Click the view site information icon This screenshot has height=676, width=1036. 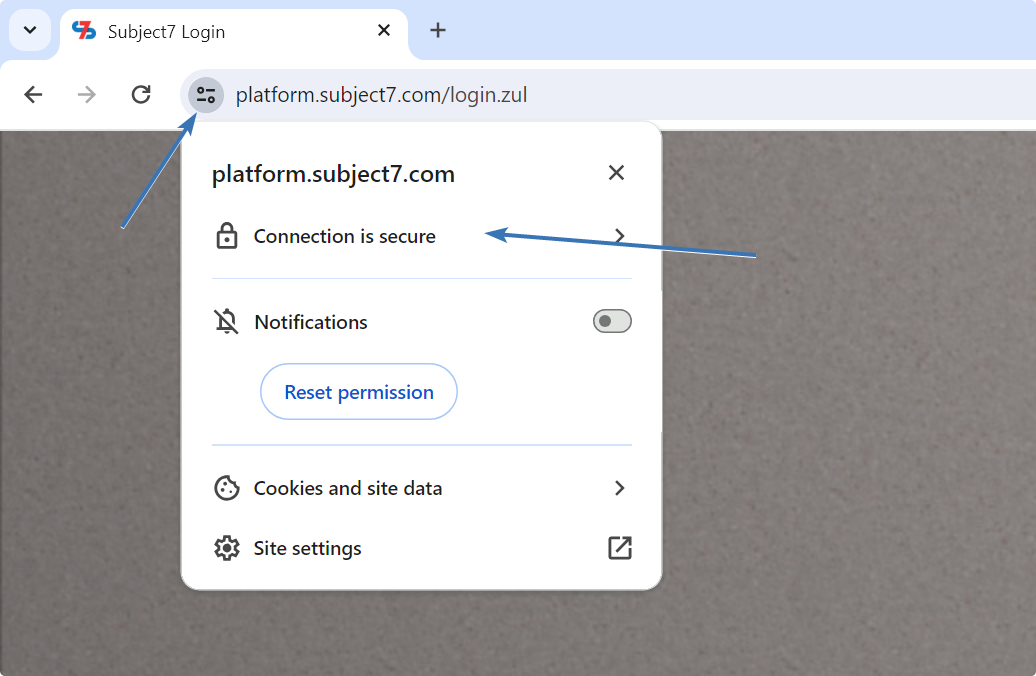click(206, 95)
